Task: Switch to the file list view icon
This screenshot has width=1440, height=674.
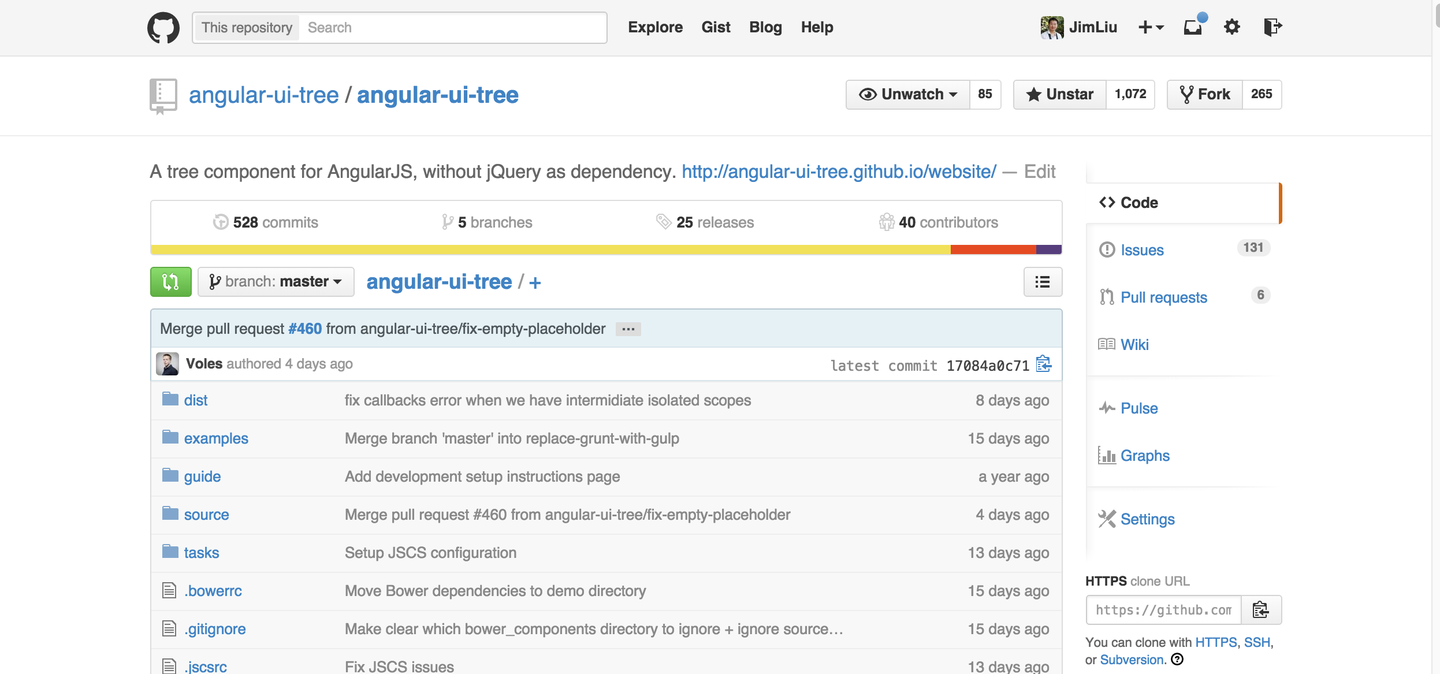Action: coord(1042,282)
